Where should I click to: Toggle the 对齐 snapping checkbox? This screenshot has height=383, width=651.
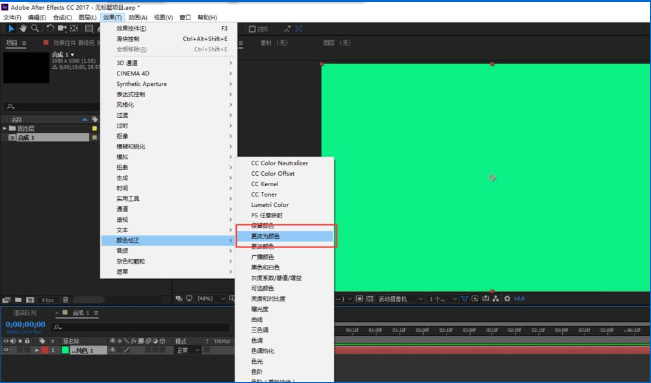point(252,29)
